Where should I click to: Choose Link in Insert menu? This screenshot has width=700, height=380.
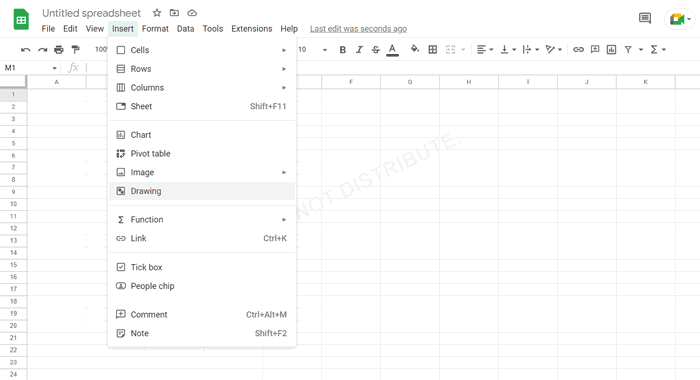pyautogui.click(x=202, y=238)
